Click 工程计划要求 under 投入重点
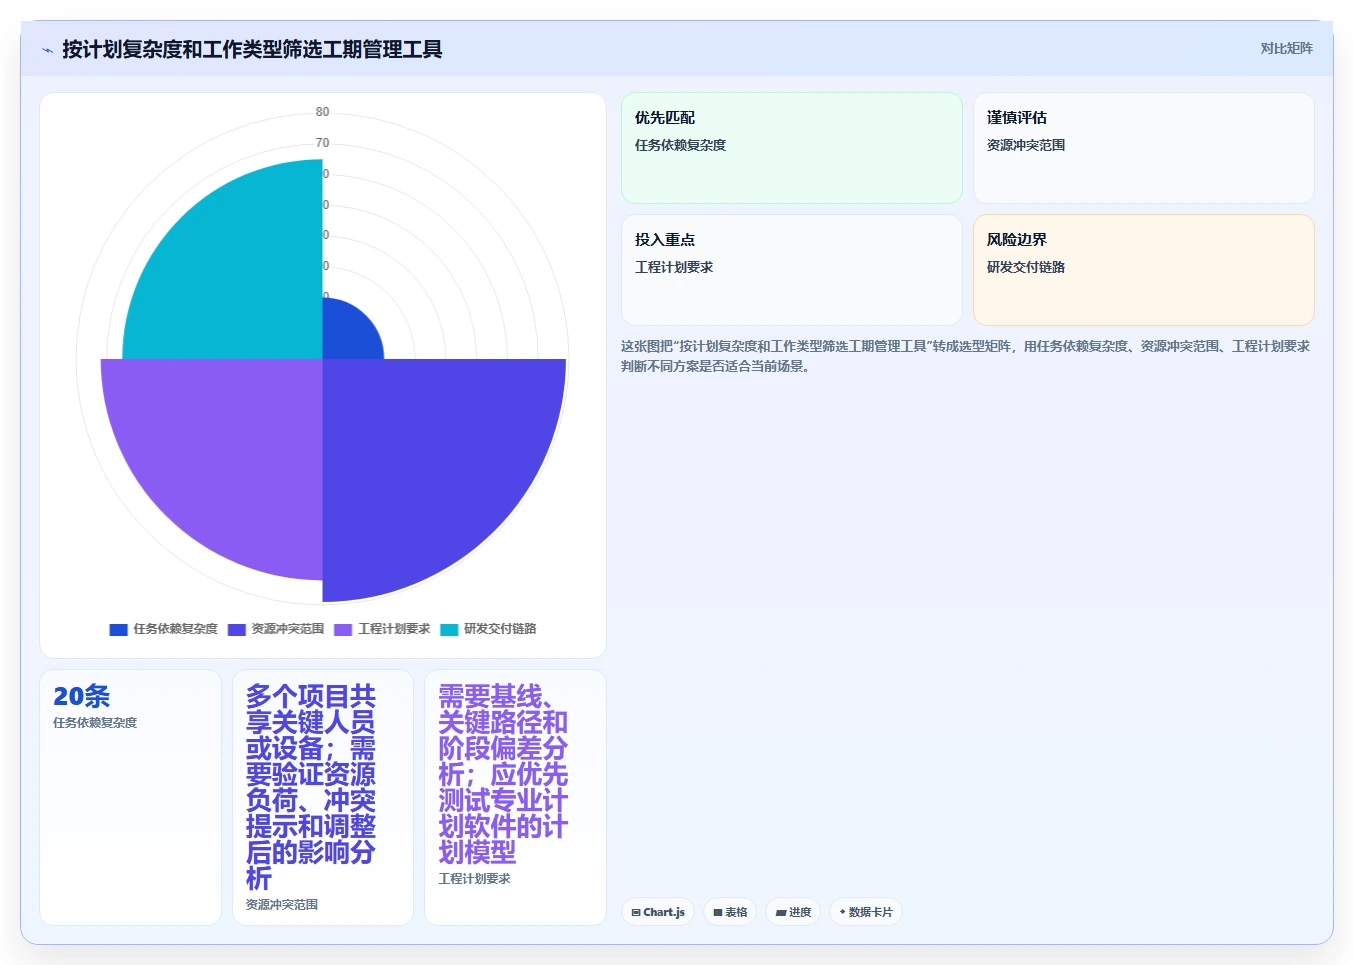Viewport: 1354px width, 965px height. 674,267
